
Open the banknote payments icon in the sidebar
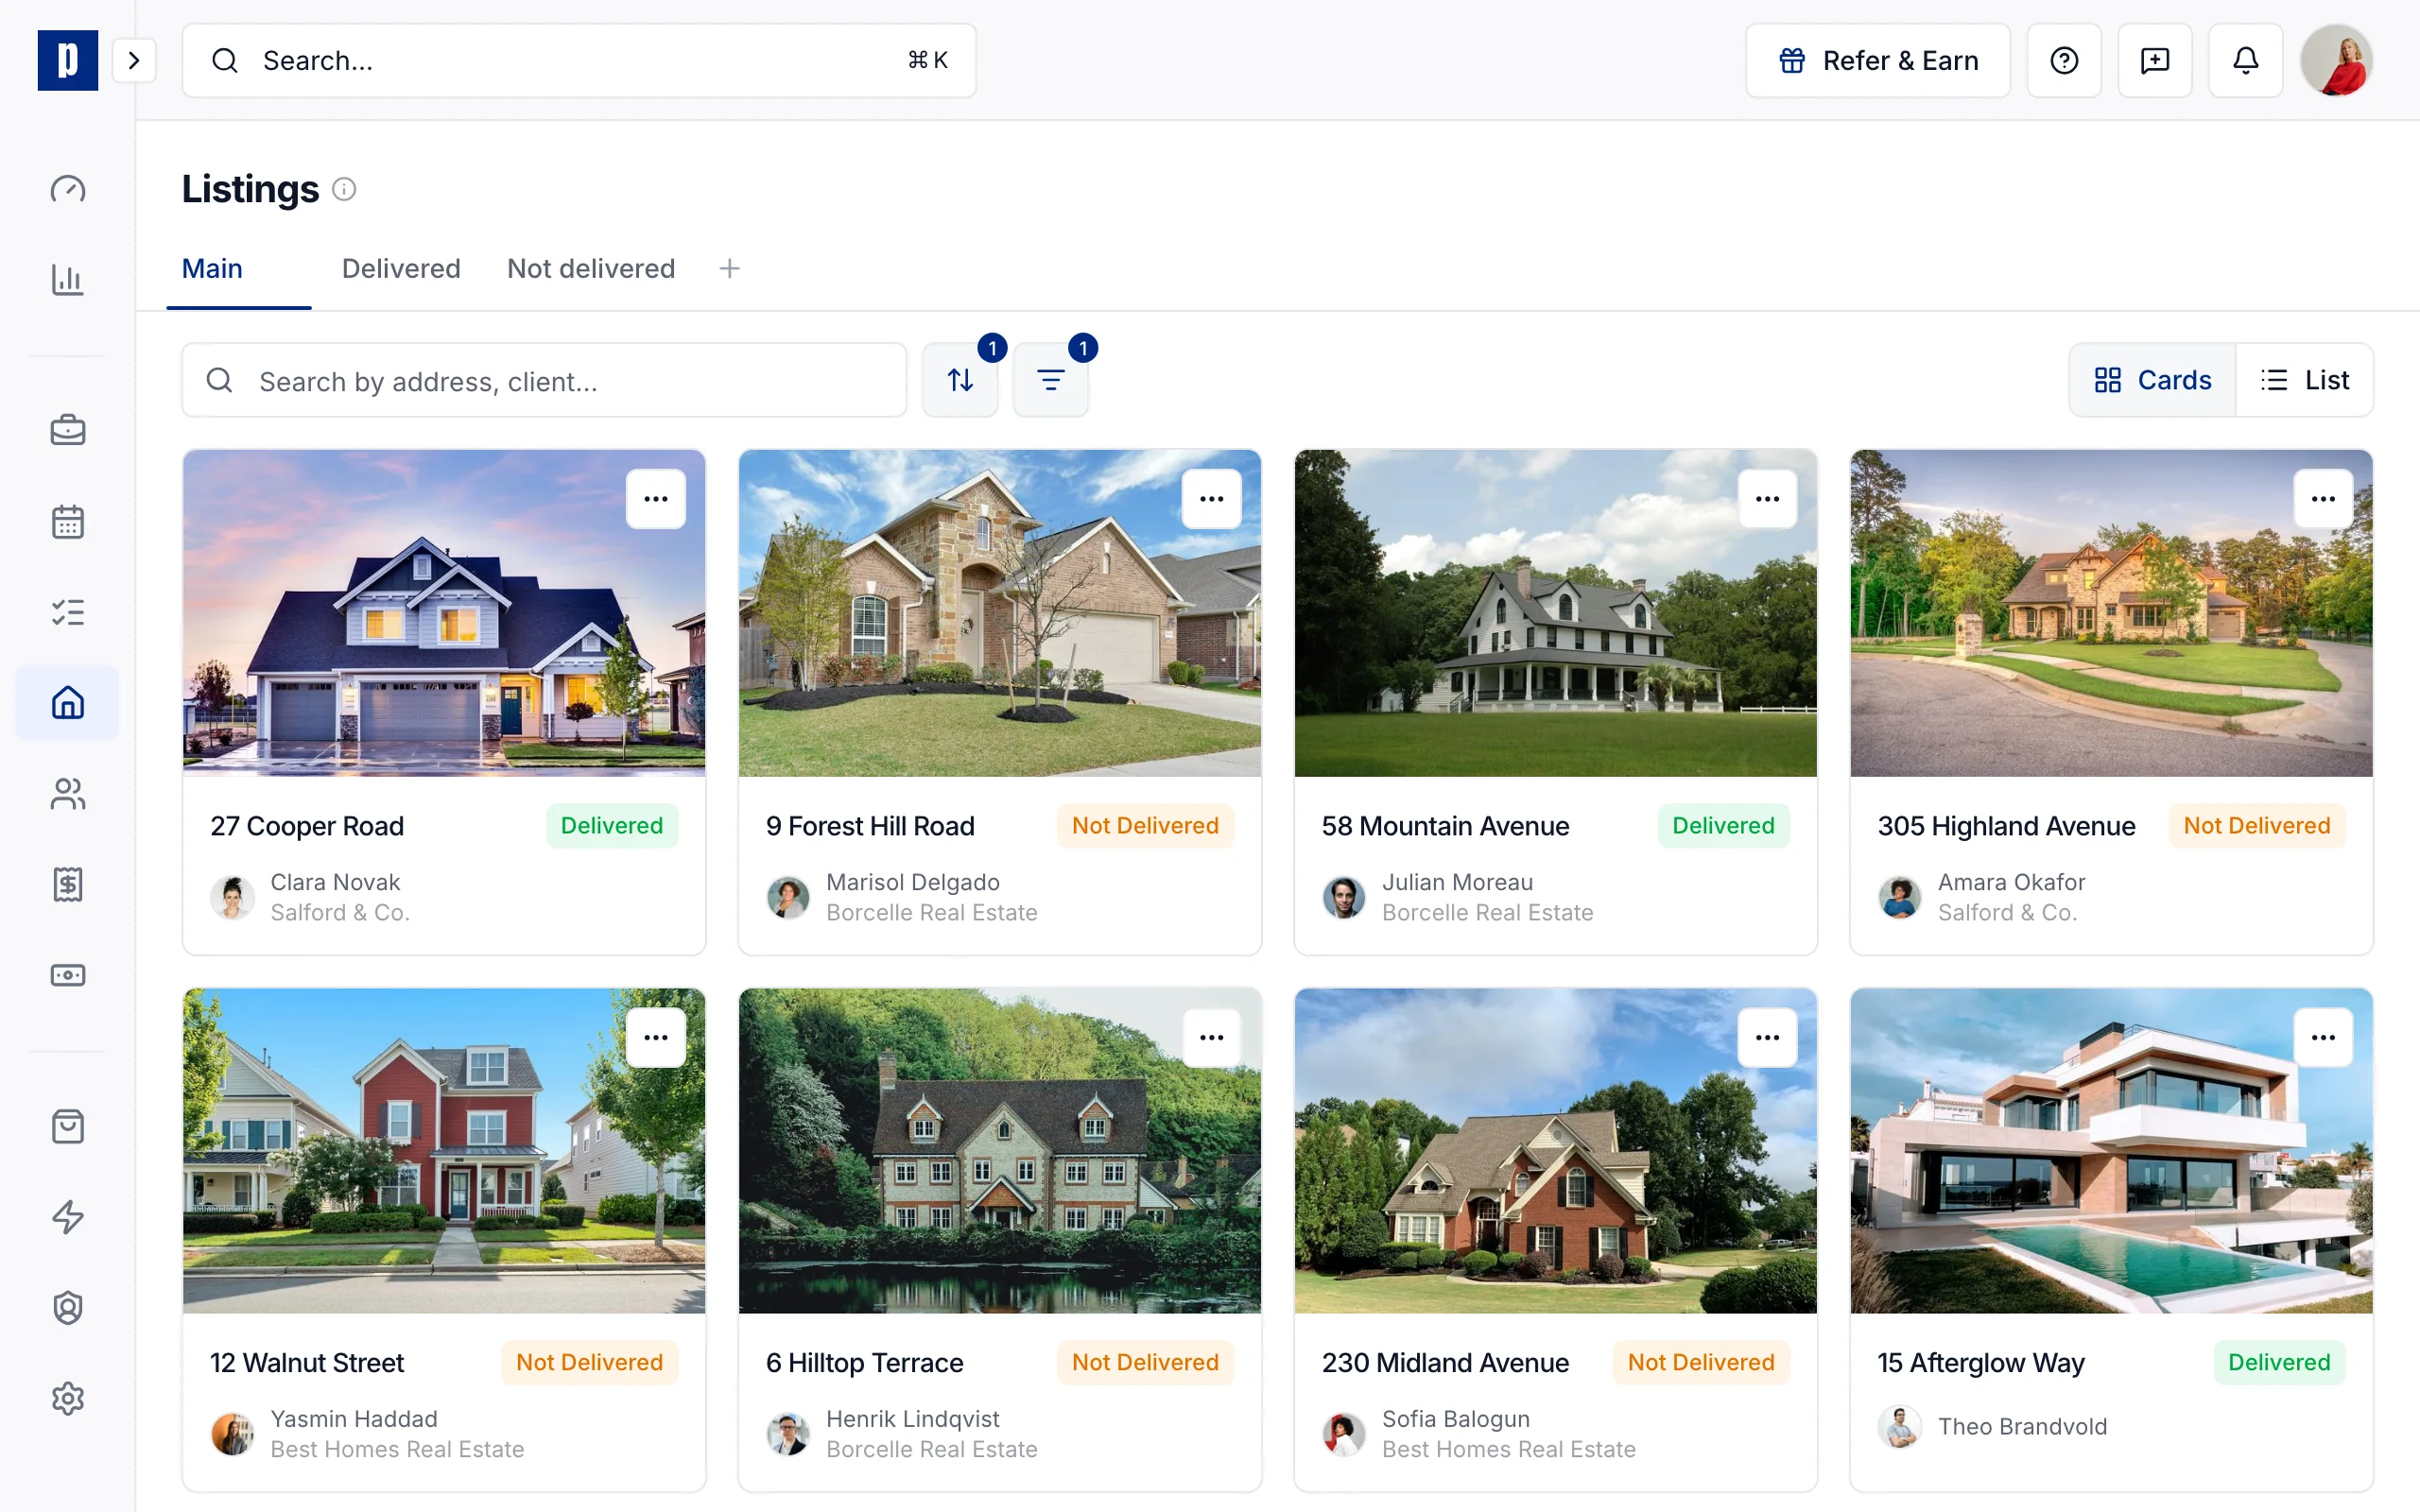(67, 975)
